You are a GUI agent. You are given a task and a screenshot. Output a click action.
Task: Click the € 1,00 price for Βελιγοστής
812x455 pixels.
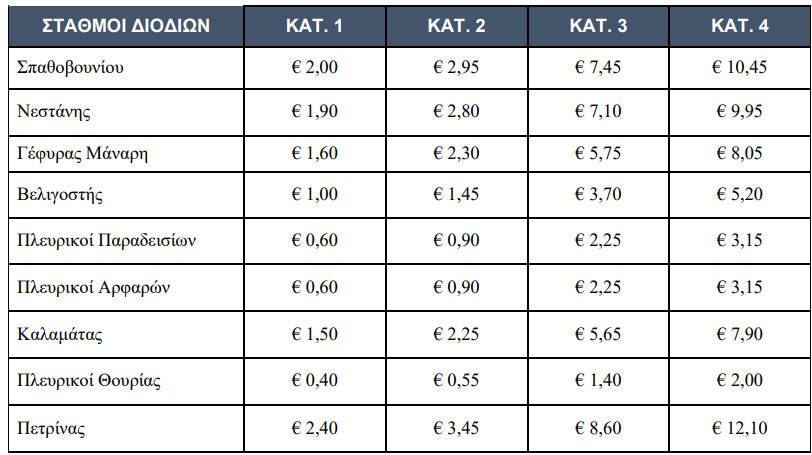tap(314, 196)
